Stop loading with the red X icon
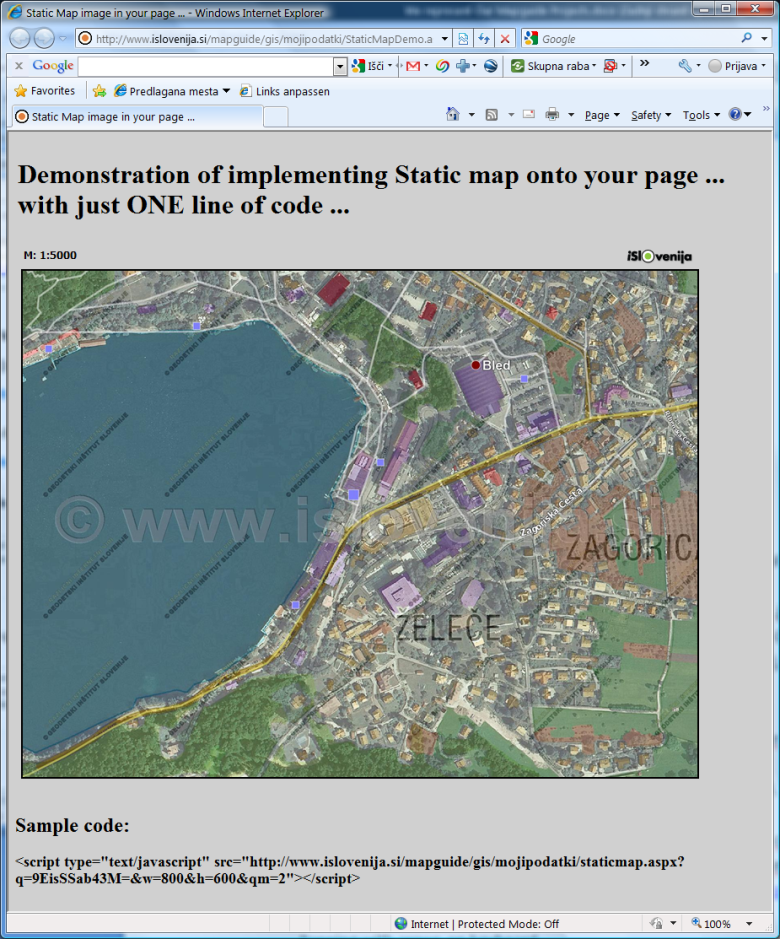This screenshot has width=780, height=939. pos(505,39)
